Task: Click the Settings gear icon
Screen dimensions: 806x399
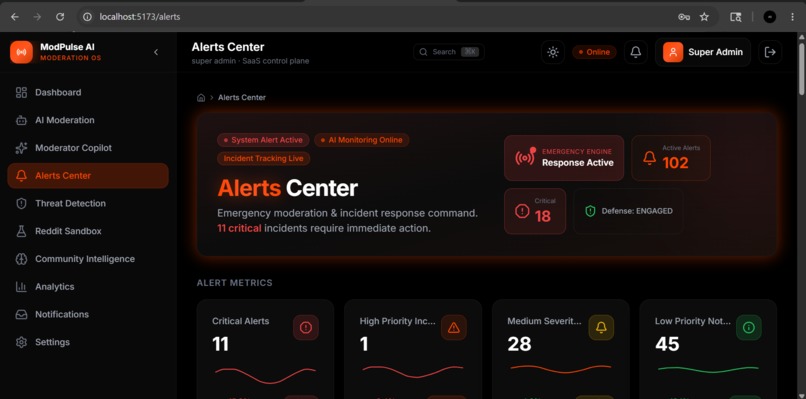Action: (x=21, y=342)
